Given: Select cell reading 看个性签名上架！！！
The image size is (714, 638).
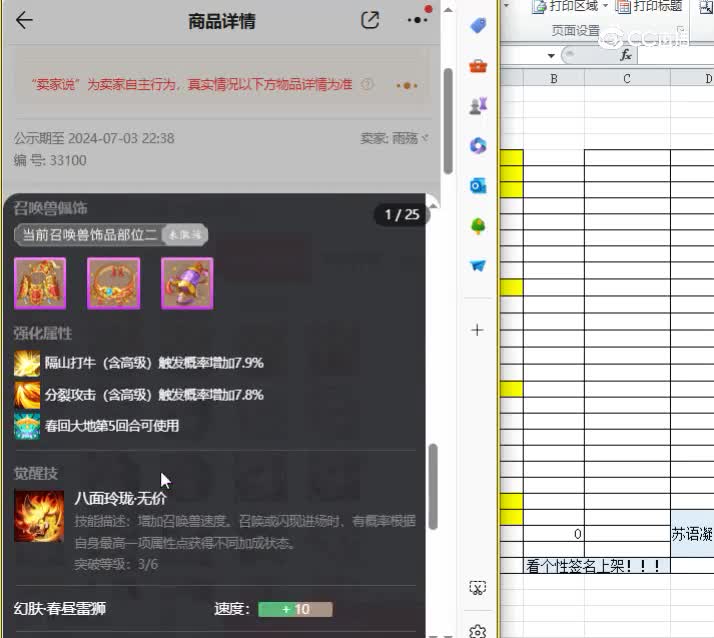Looking at the screenshot, I should click(x=597, y=566).
